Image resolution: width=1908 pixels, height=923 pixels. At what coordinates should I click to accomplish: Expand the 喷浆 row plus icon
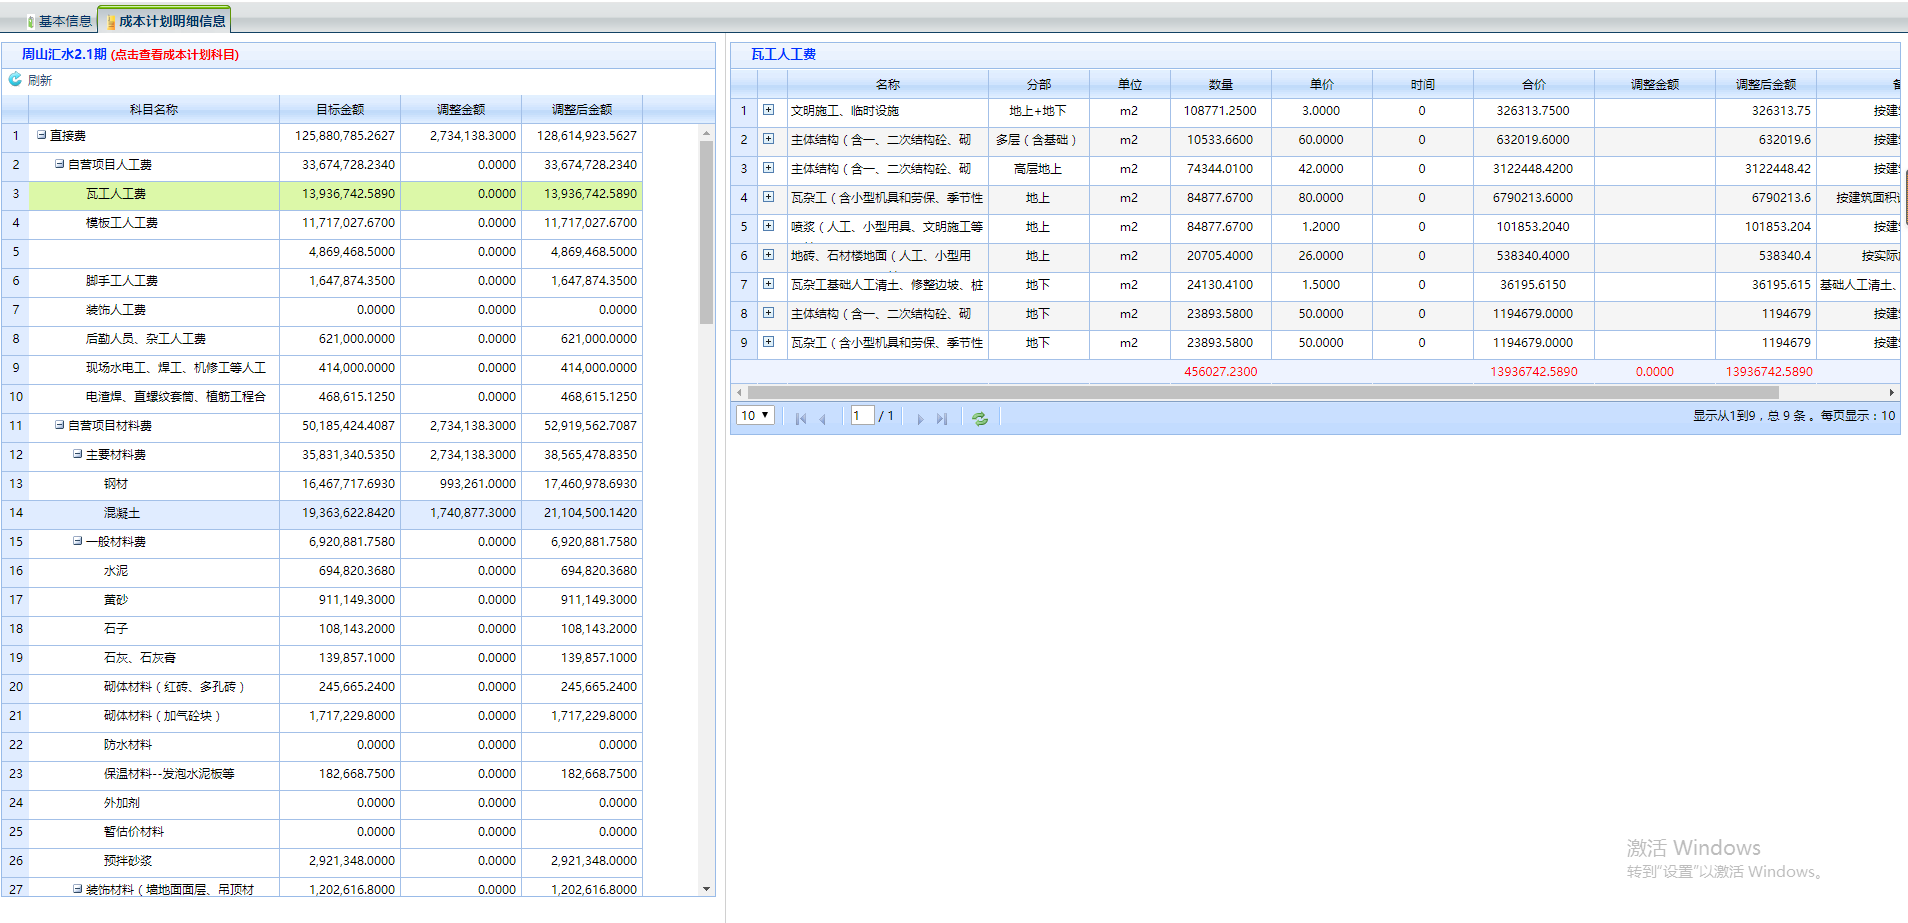[768, 226]
